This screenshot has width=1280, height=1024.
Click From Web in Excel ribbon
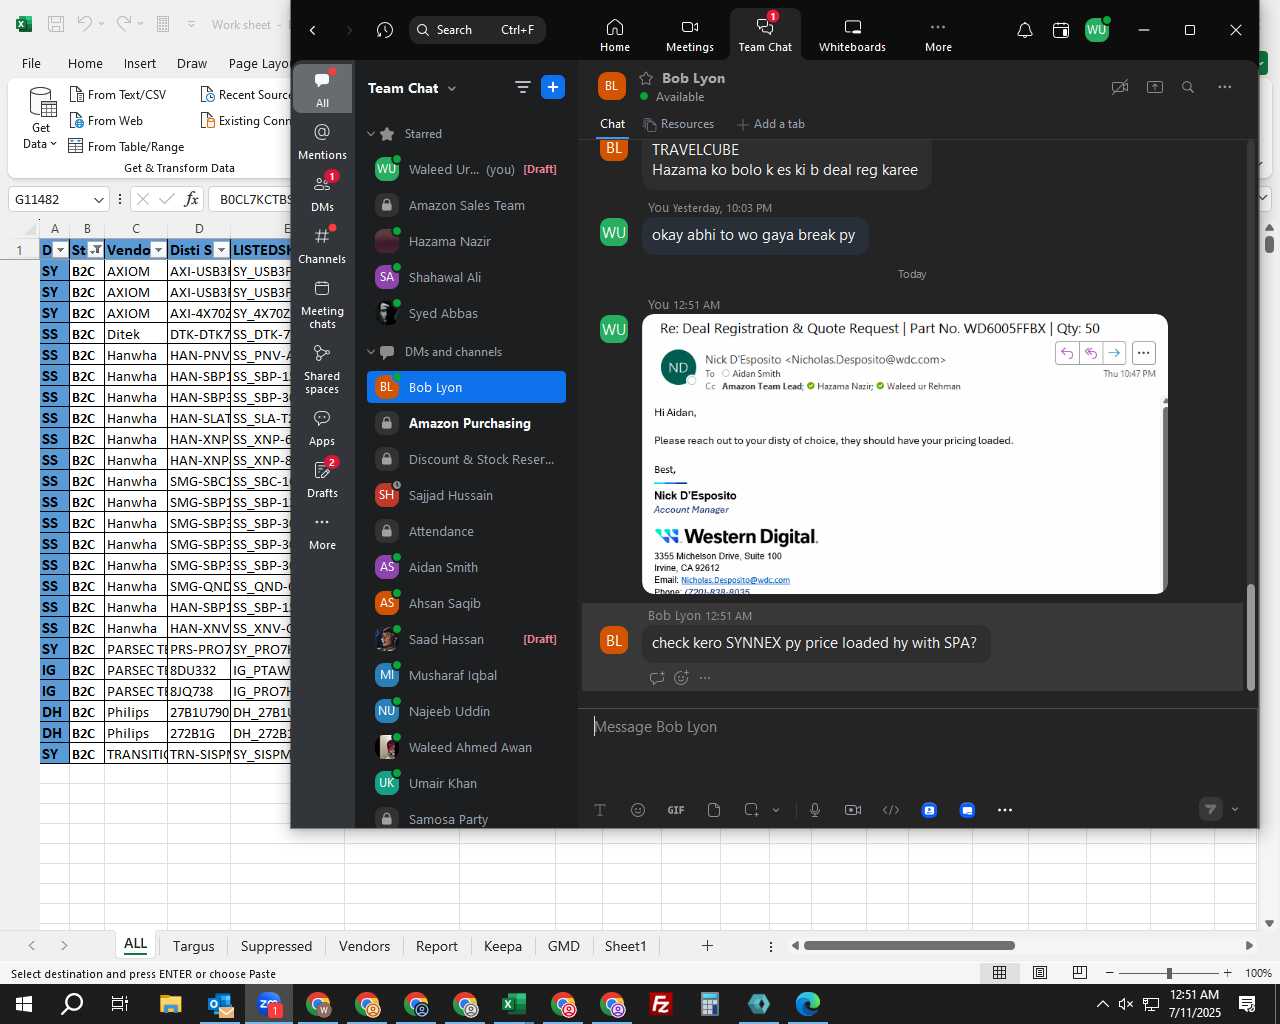(106, 120)
